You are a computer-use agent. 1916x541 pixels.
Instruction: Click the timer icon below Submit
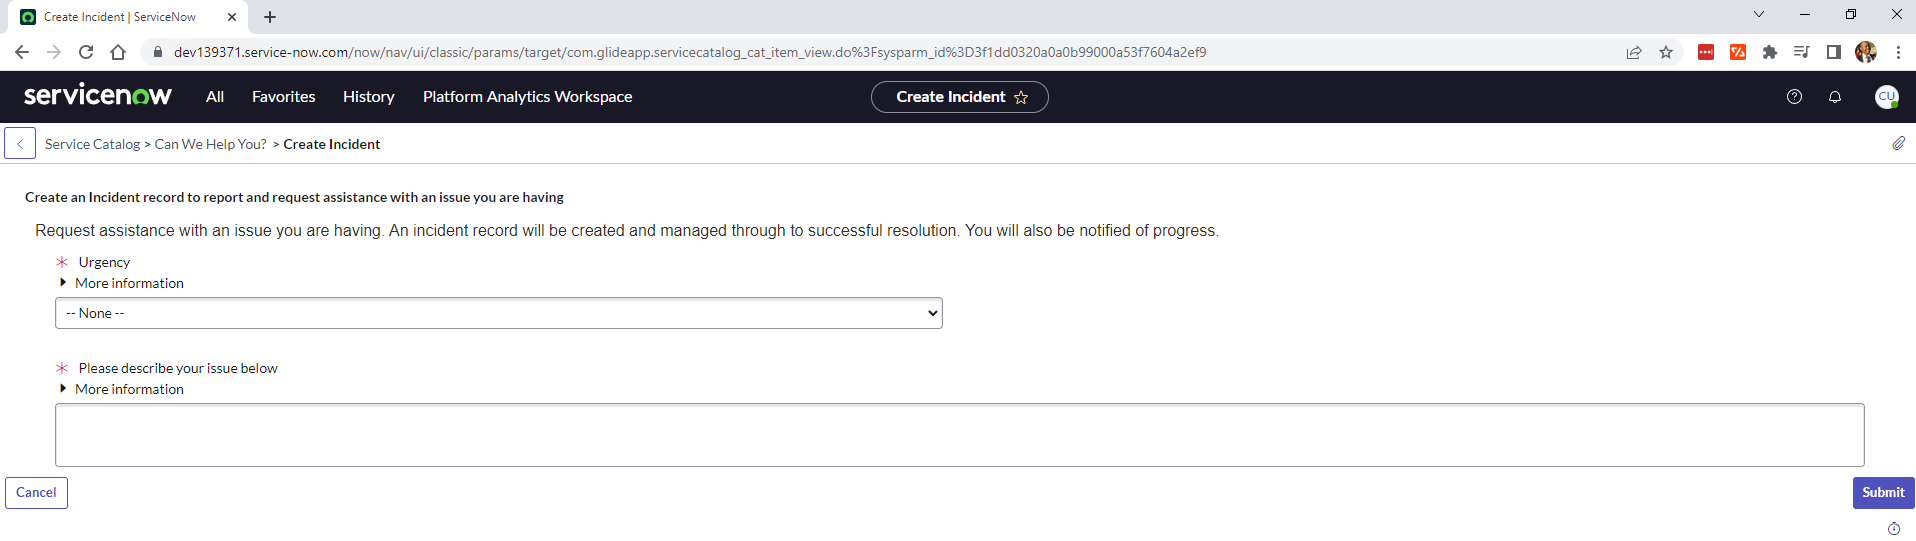1894,528
